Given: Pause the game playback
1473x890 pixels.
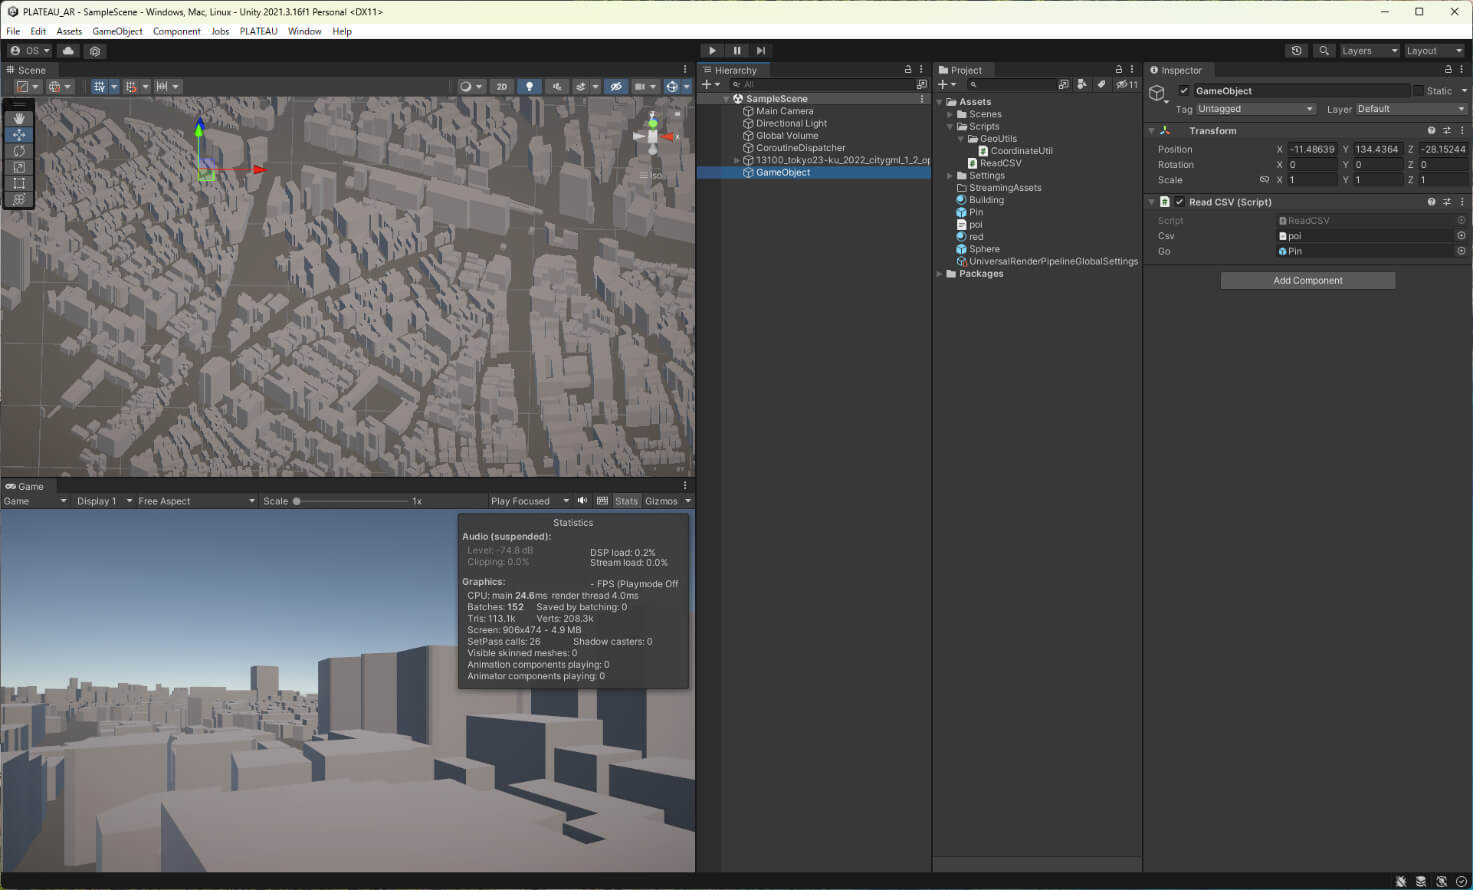Looking at the screenshot, I should pyautogui.click(x=737, y=51).
